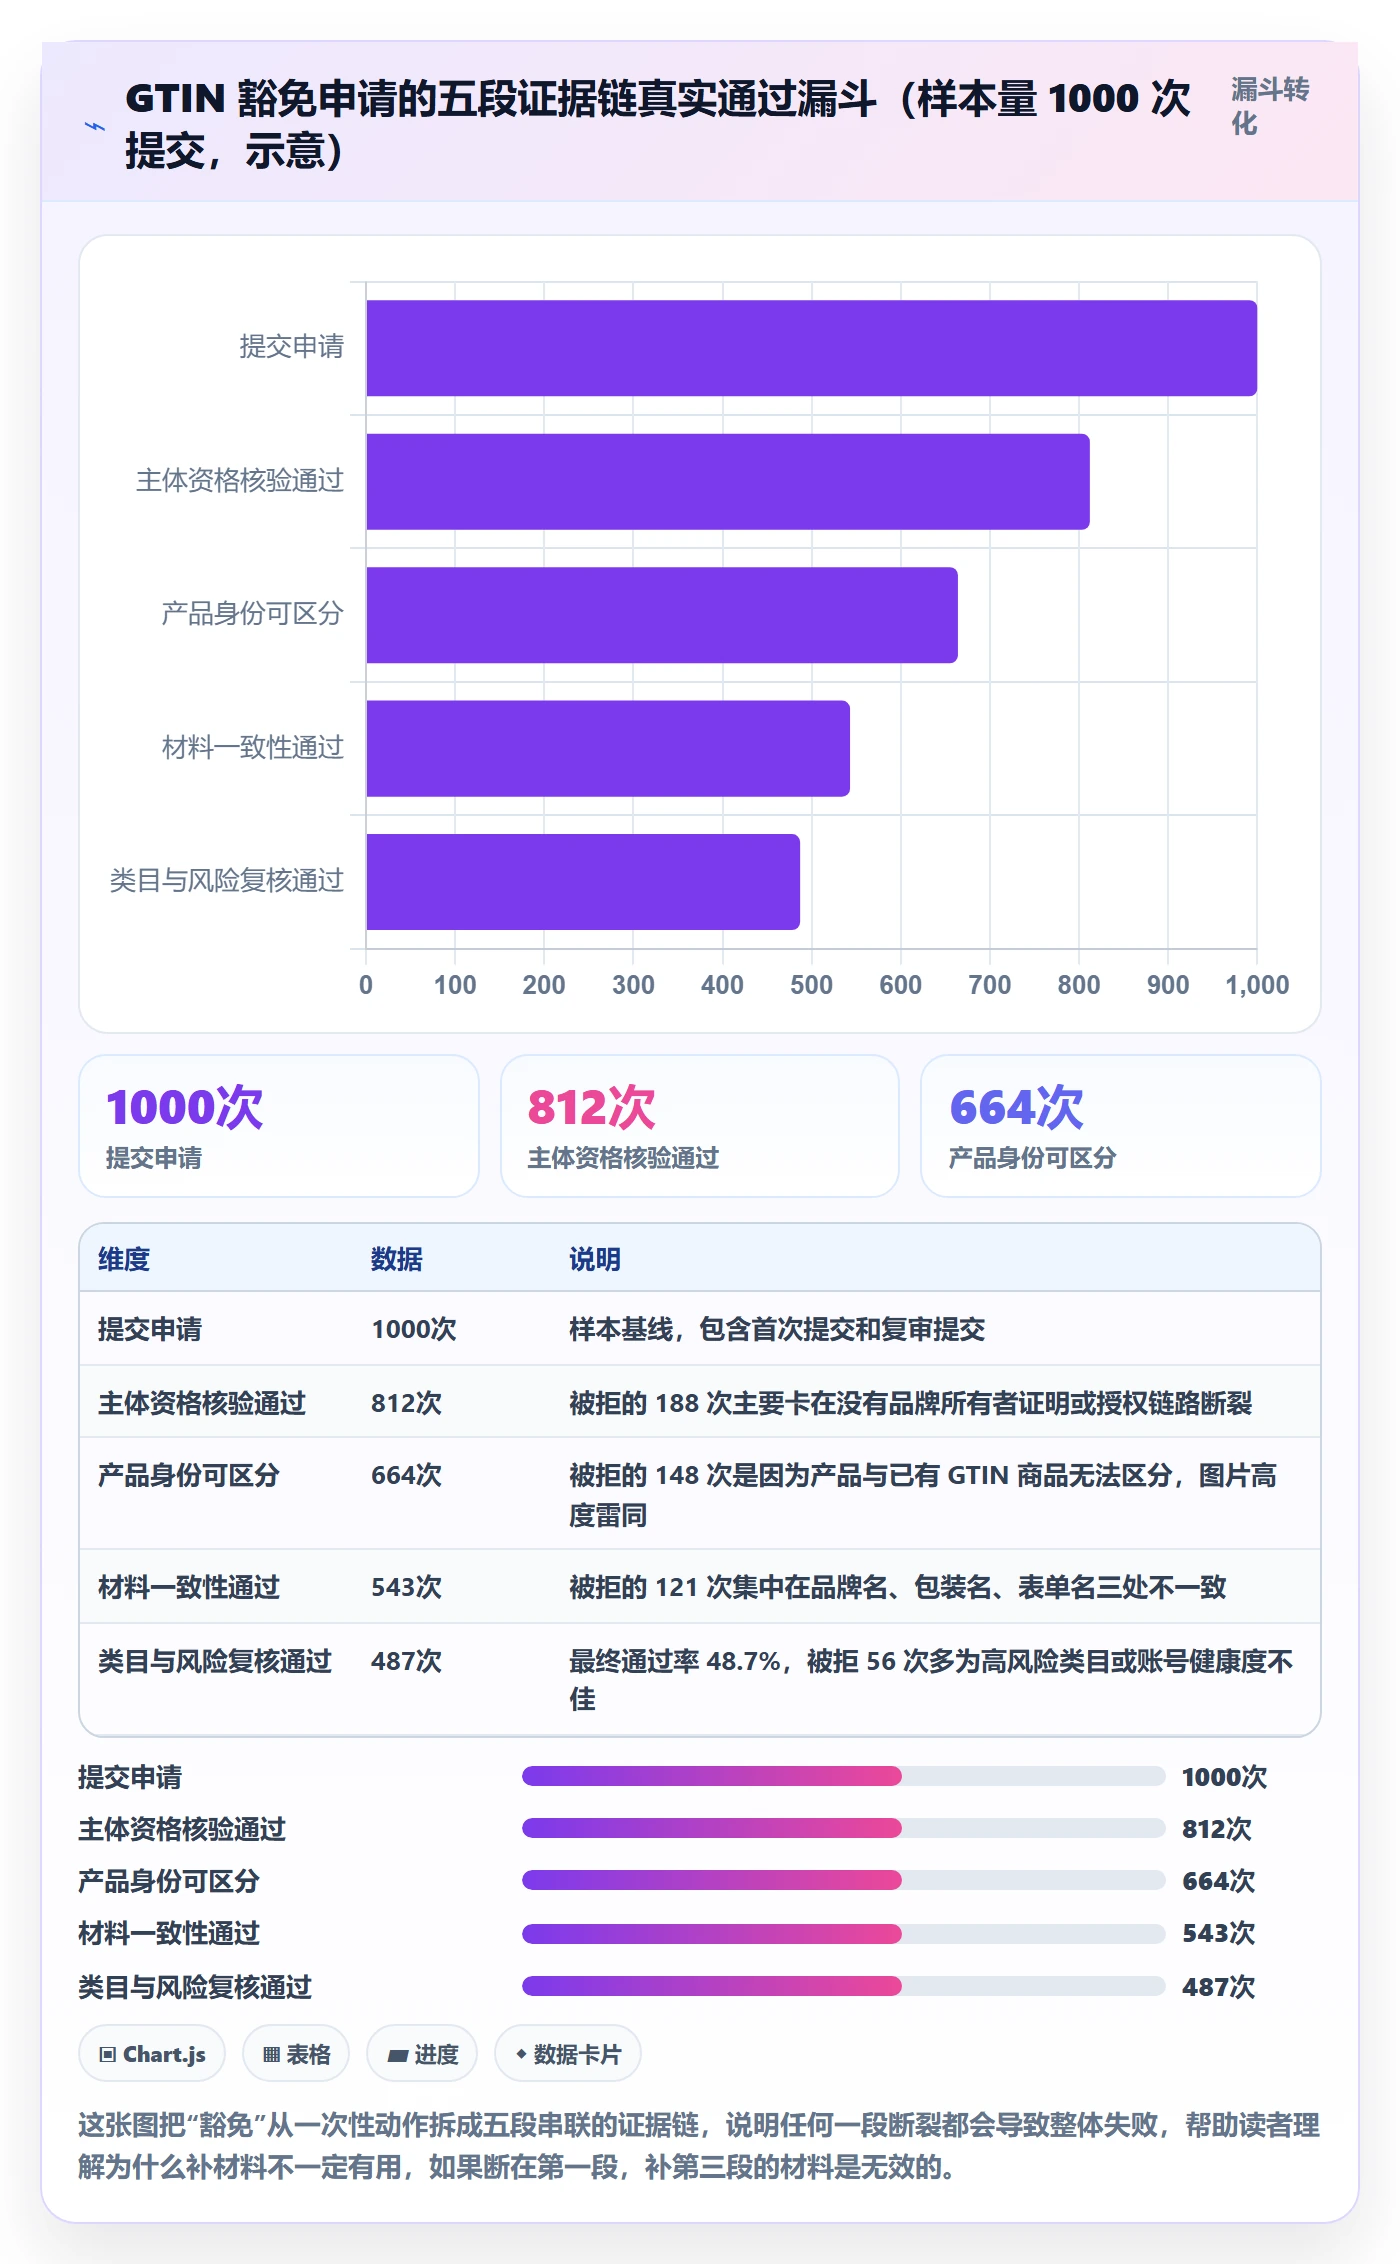1400x2264 pixels.
Task: Click the 提交申请 chart bar
Action: 811,348
